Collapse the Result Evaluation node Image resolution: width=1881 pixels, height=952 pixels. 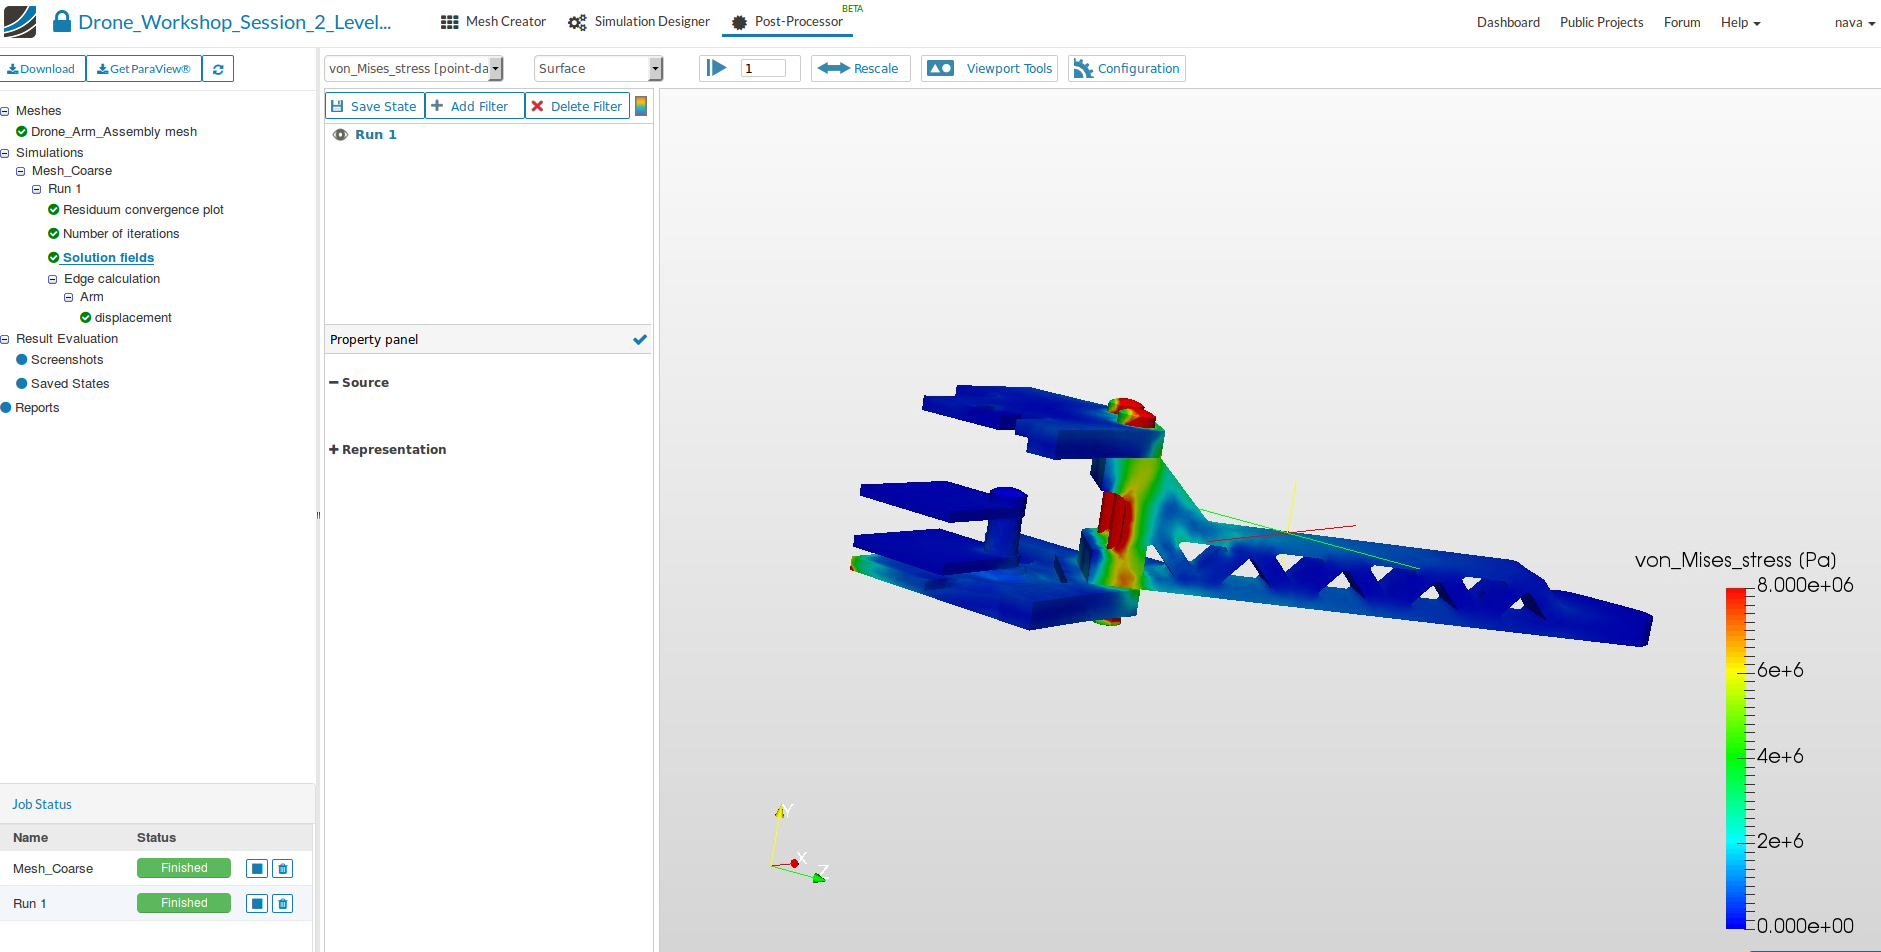pyautogui.click(x=5, y=339)
